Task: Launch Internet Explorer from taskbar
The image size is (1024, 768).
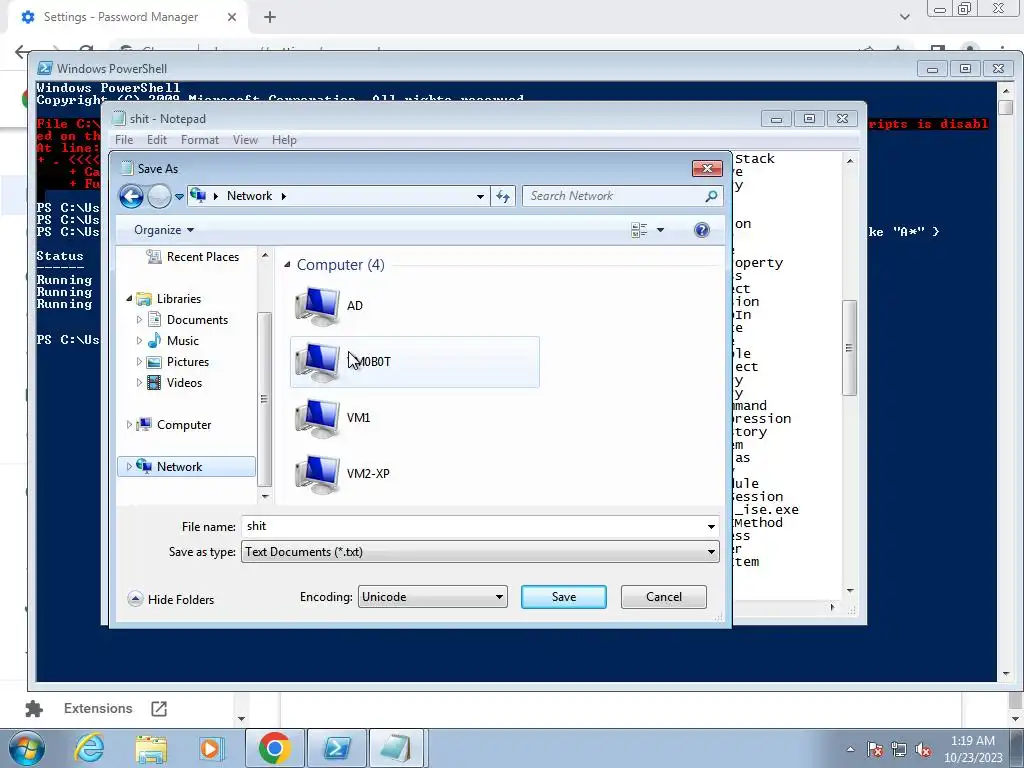Action: coord(89,748)
